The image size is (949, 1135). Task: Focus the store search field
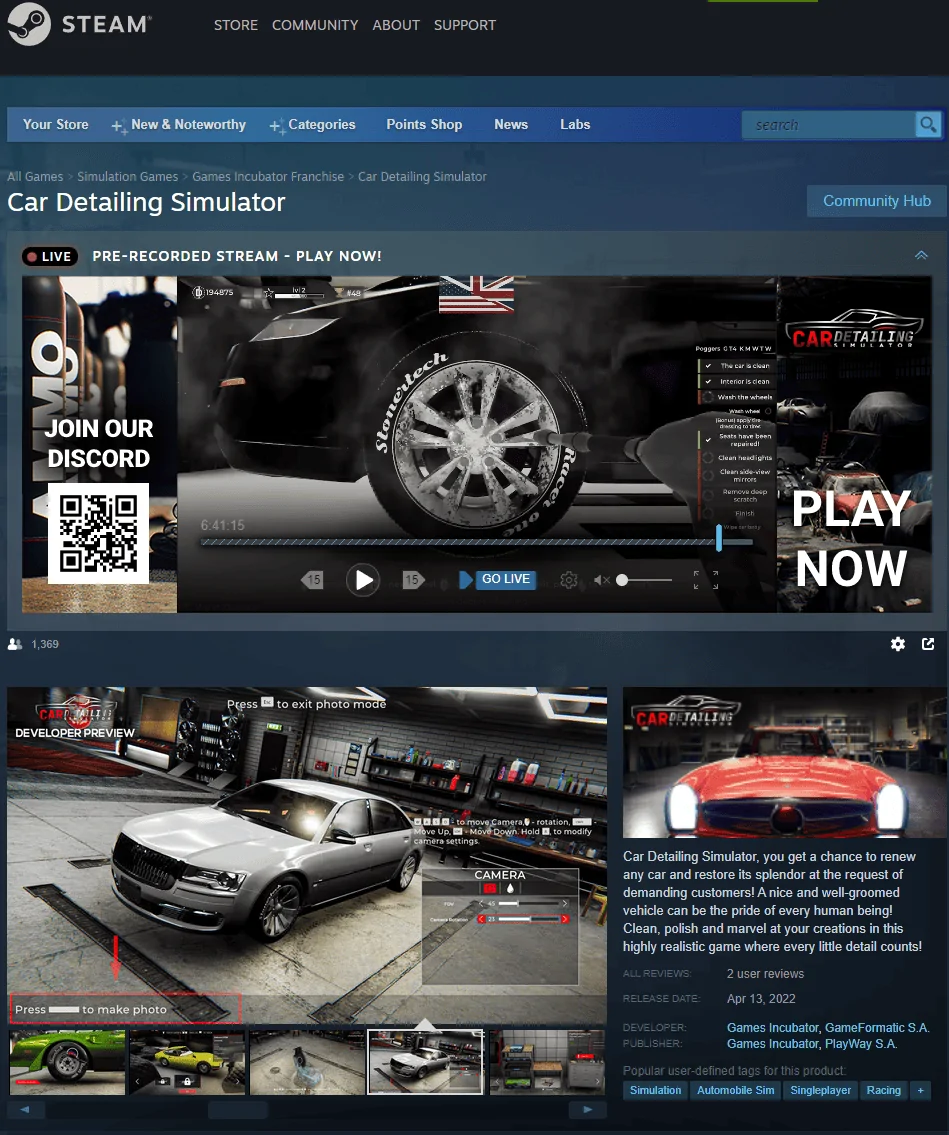click(x=828, y=125)
